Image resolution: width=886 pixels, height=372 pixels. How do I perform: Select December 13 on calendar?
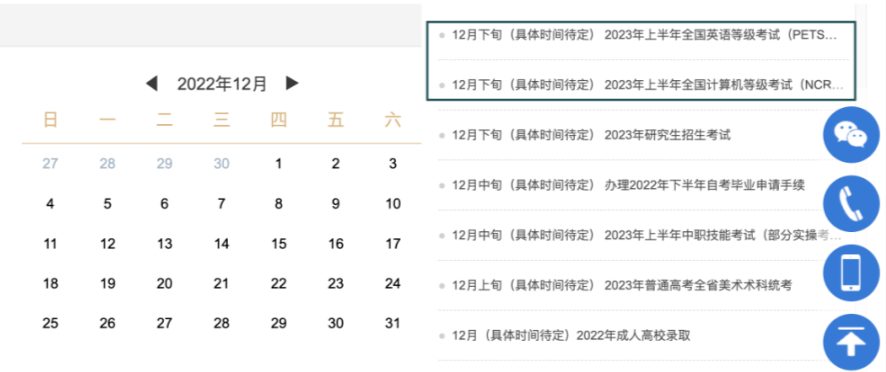pyautogui.click(x=164, y=244)
